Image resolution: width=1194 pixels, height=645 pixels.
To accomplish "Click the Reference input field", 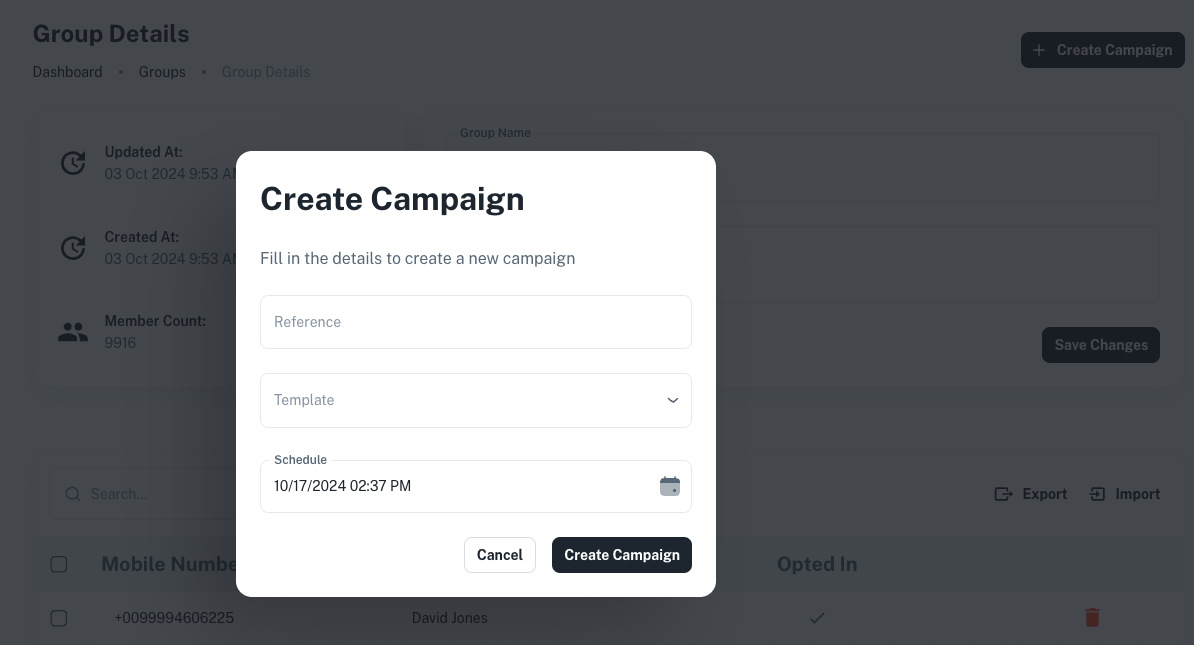I will (475, 322).
